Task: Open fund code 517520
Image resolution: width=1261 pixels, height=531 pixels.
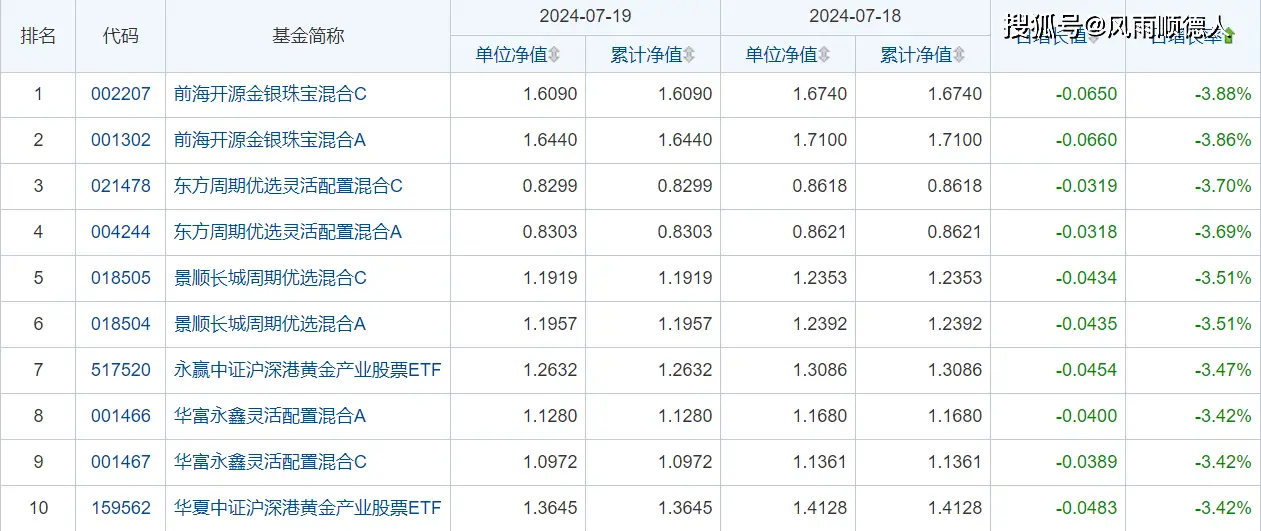Action: pos(121,370)
